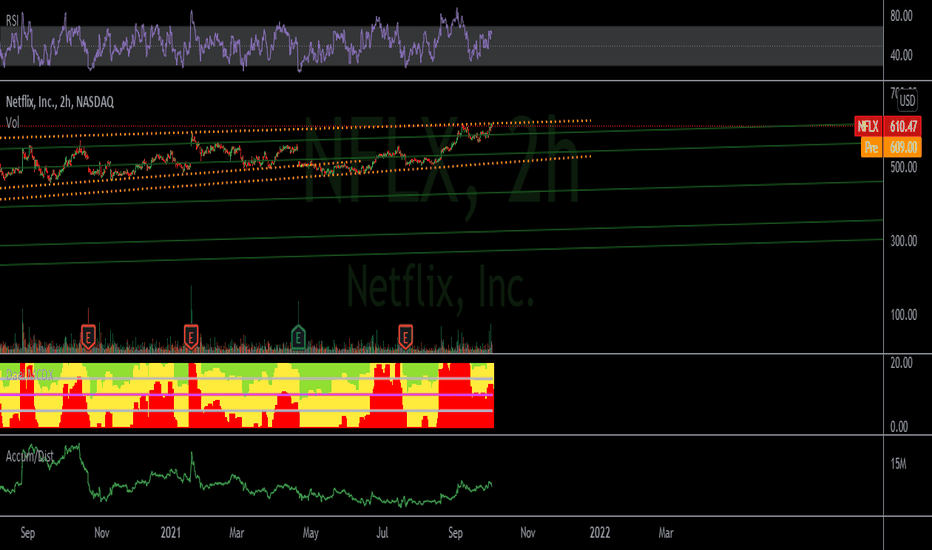The height and width of the screenshot is (550, 932).
Task: Click the 500.00 price scale value
Action: (x=903, y=167)
